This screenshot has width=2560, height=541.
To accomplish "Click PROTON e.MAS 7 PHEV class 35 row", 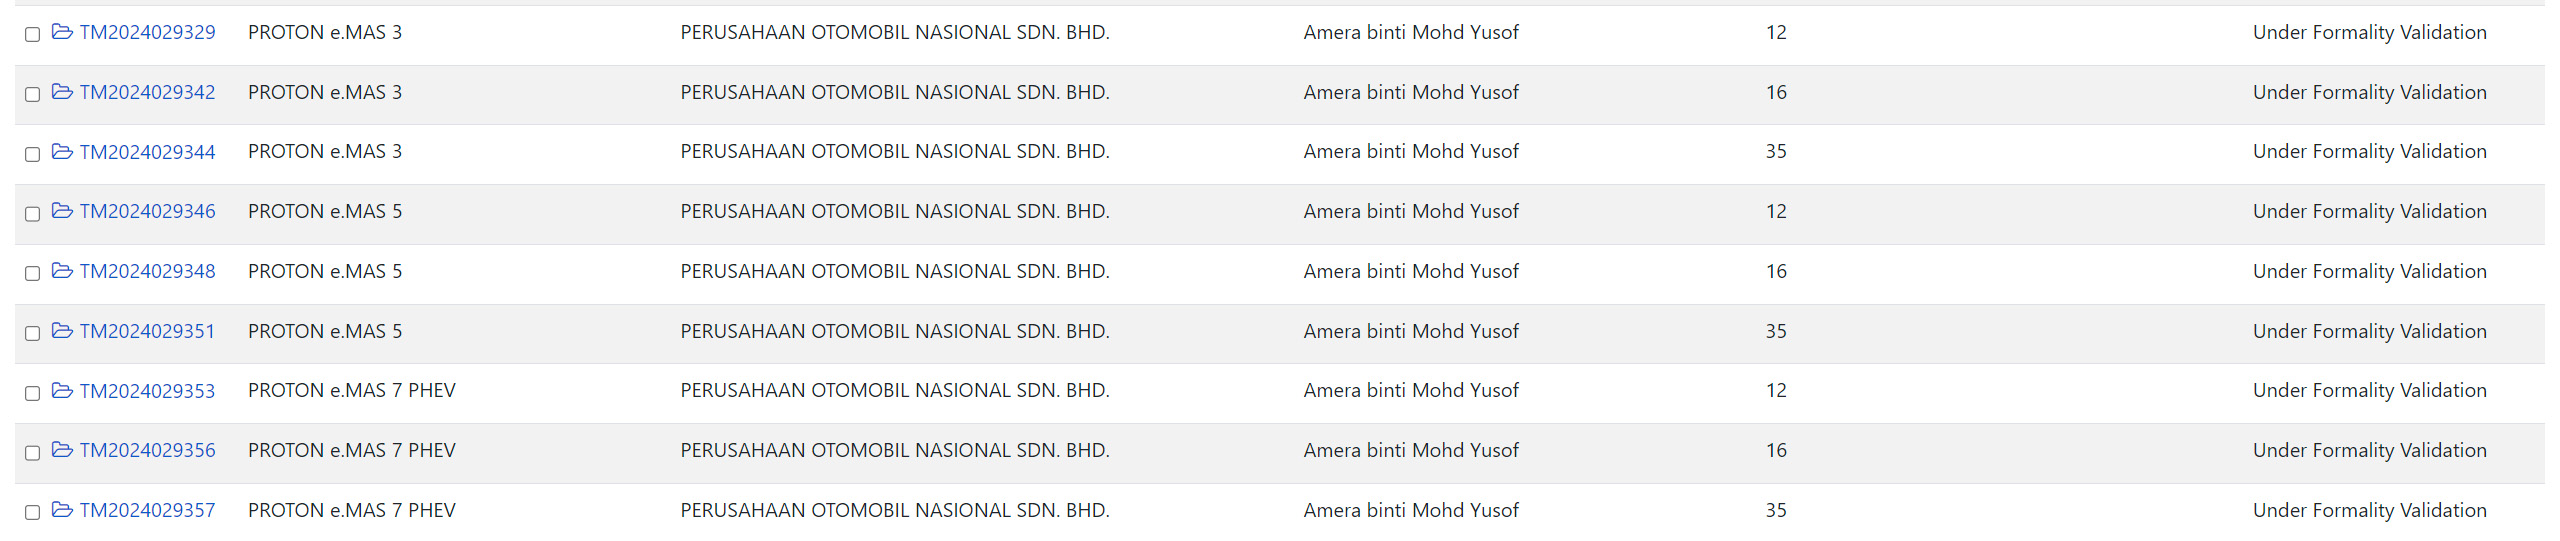I will 352,510.
